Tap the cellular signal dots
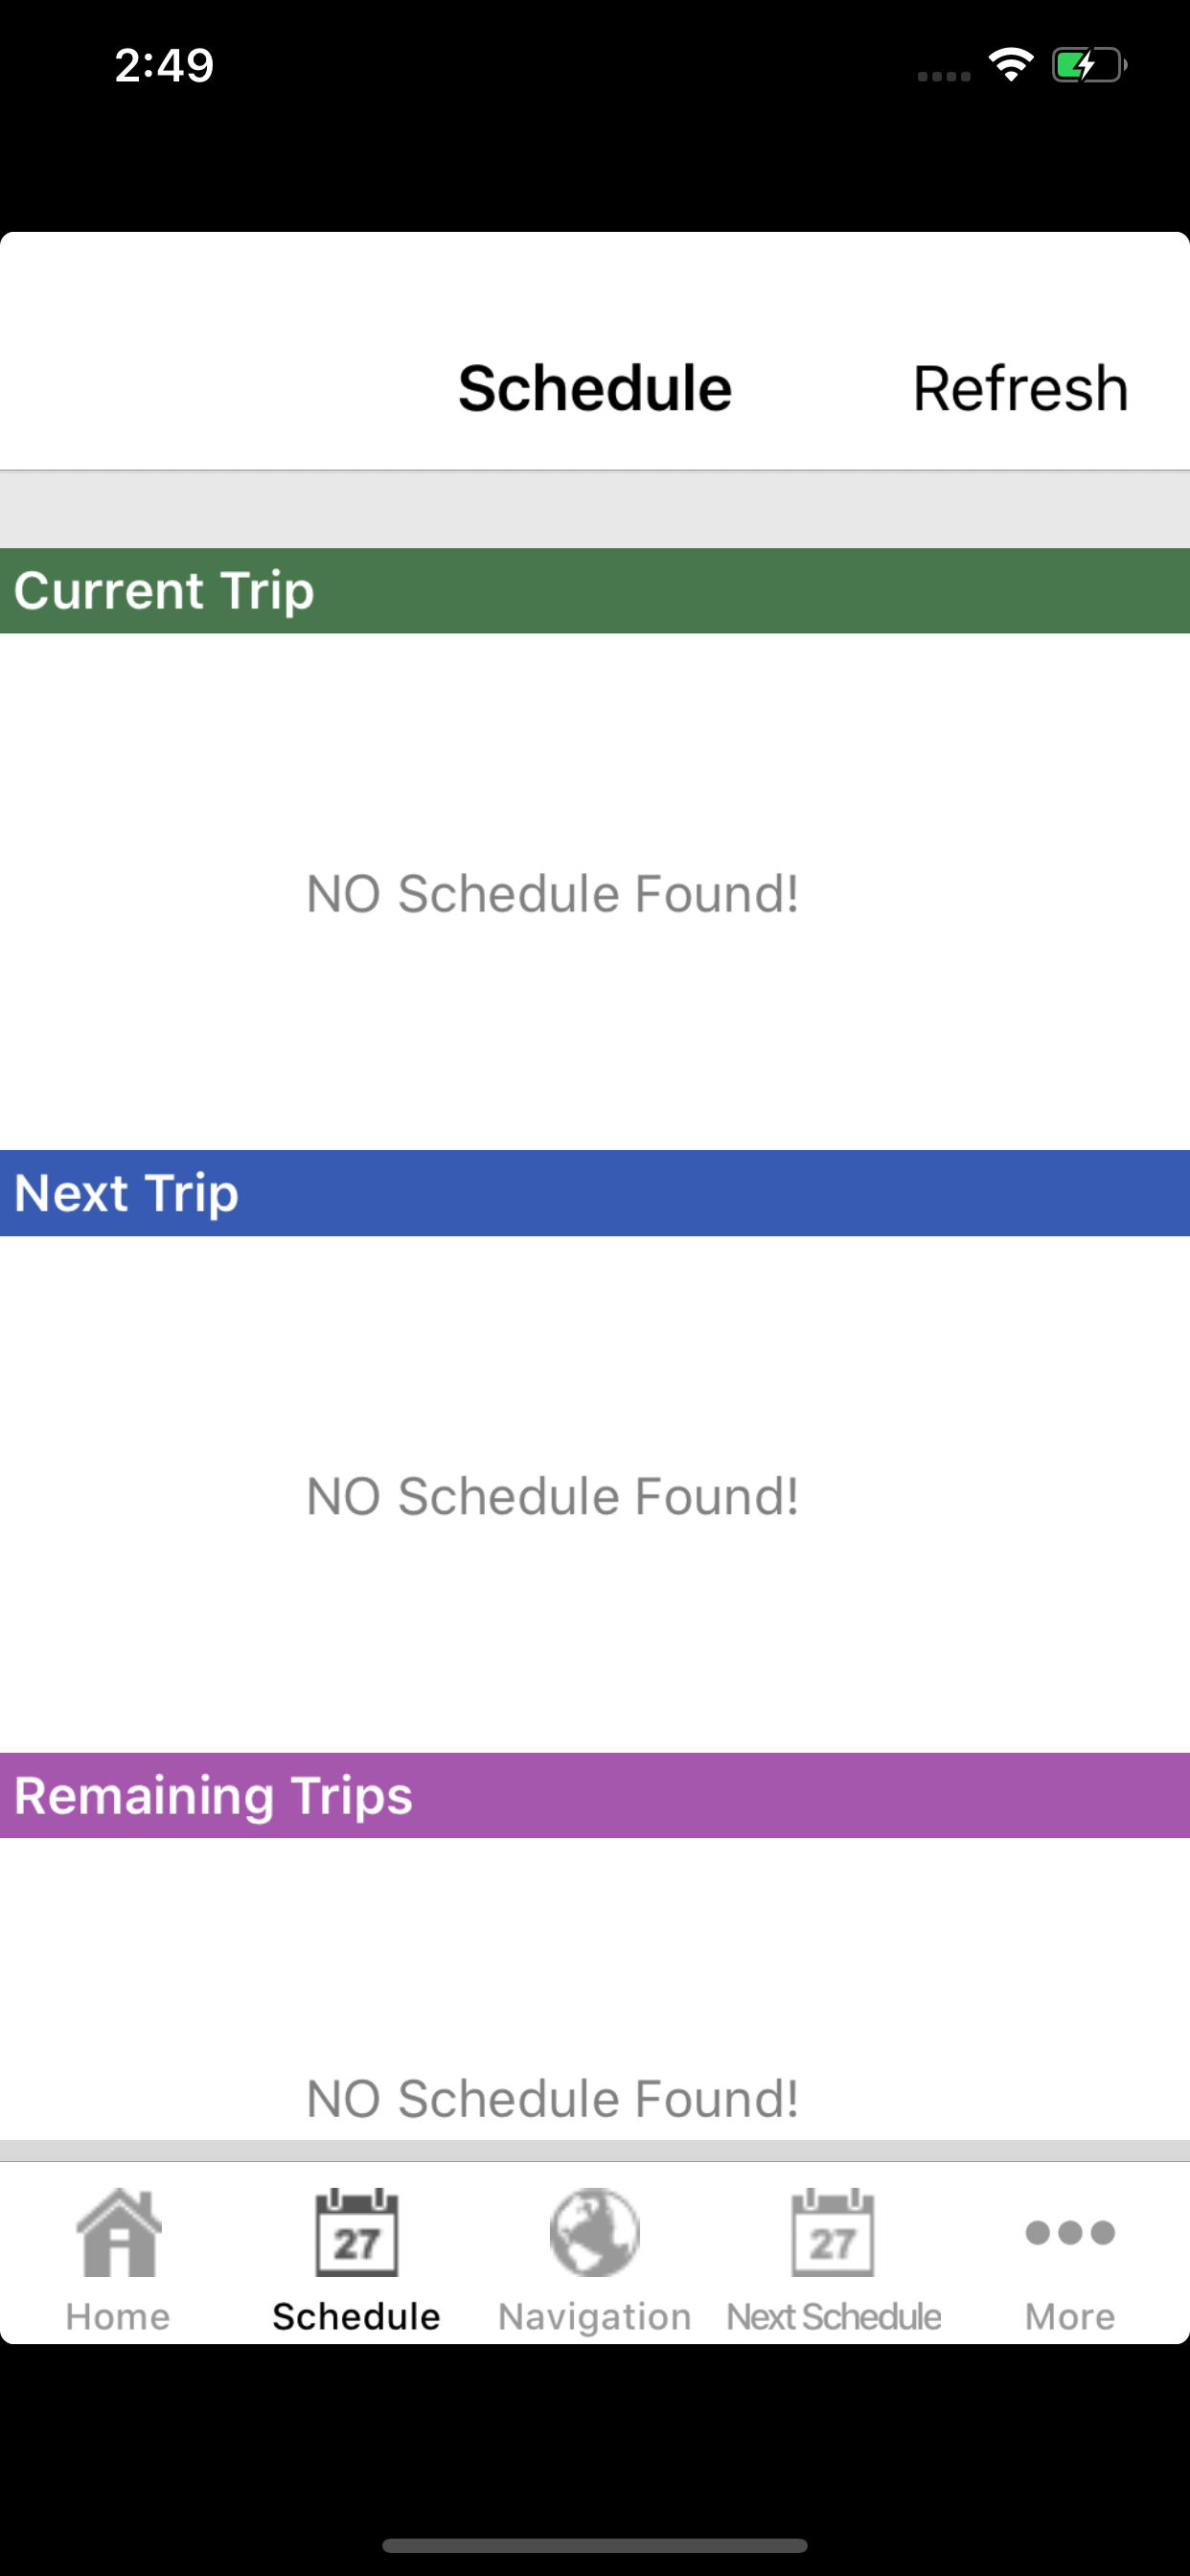 pyautogui.click(x=944, y=76)
